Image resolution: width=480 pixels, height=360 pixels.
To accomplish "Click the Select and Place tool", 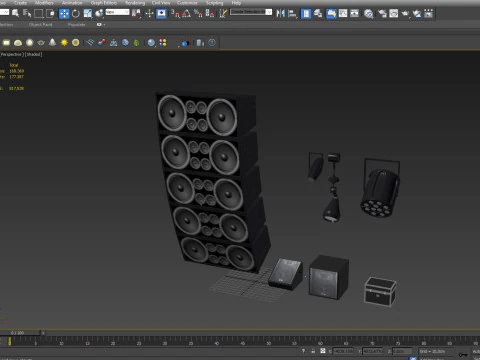I will click(x=99, y=13).
